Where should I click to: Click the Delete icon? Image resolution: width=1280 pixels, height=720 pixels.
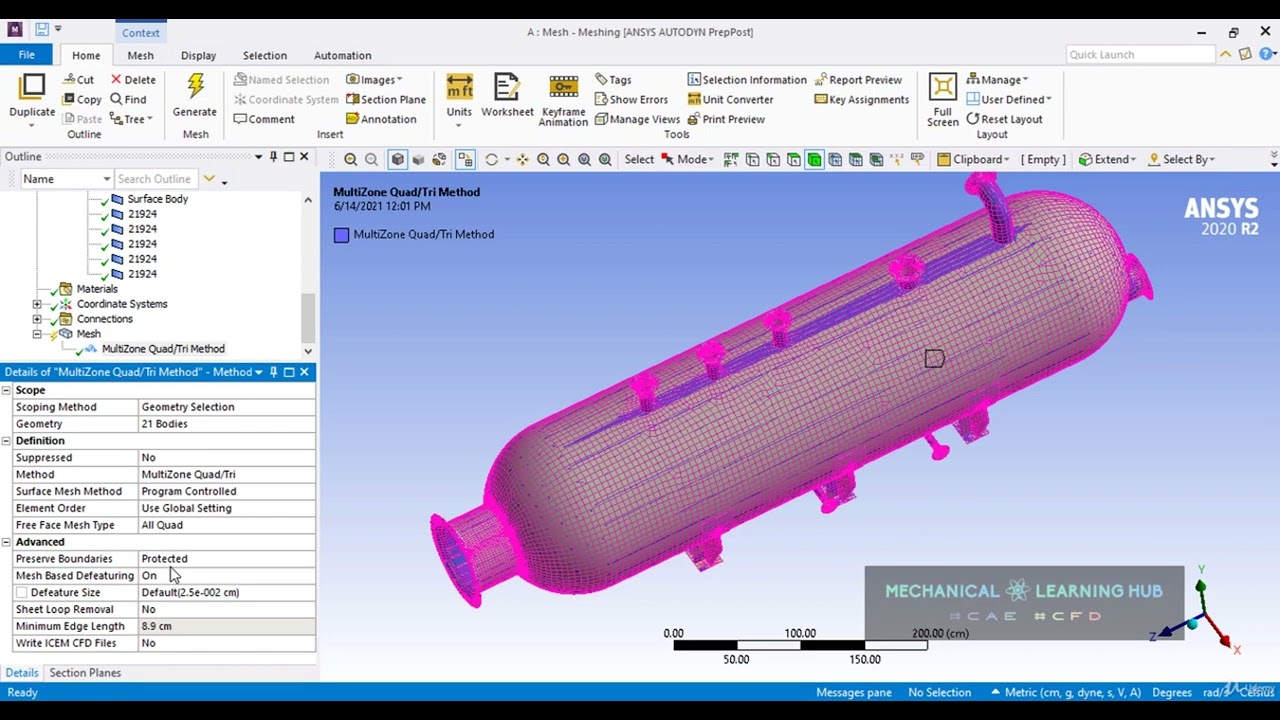133,80
